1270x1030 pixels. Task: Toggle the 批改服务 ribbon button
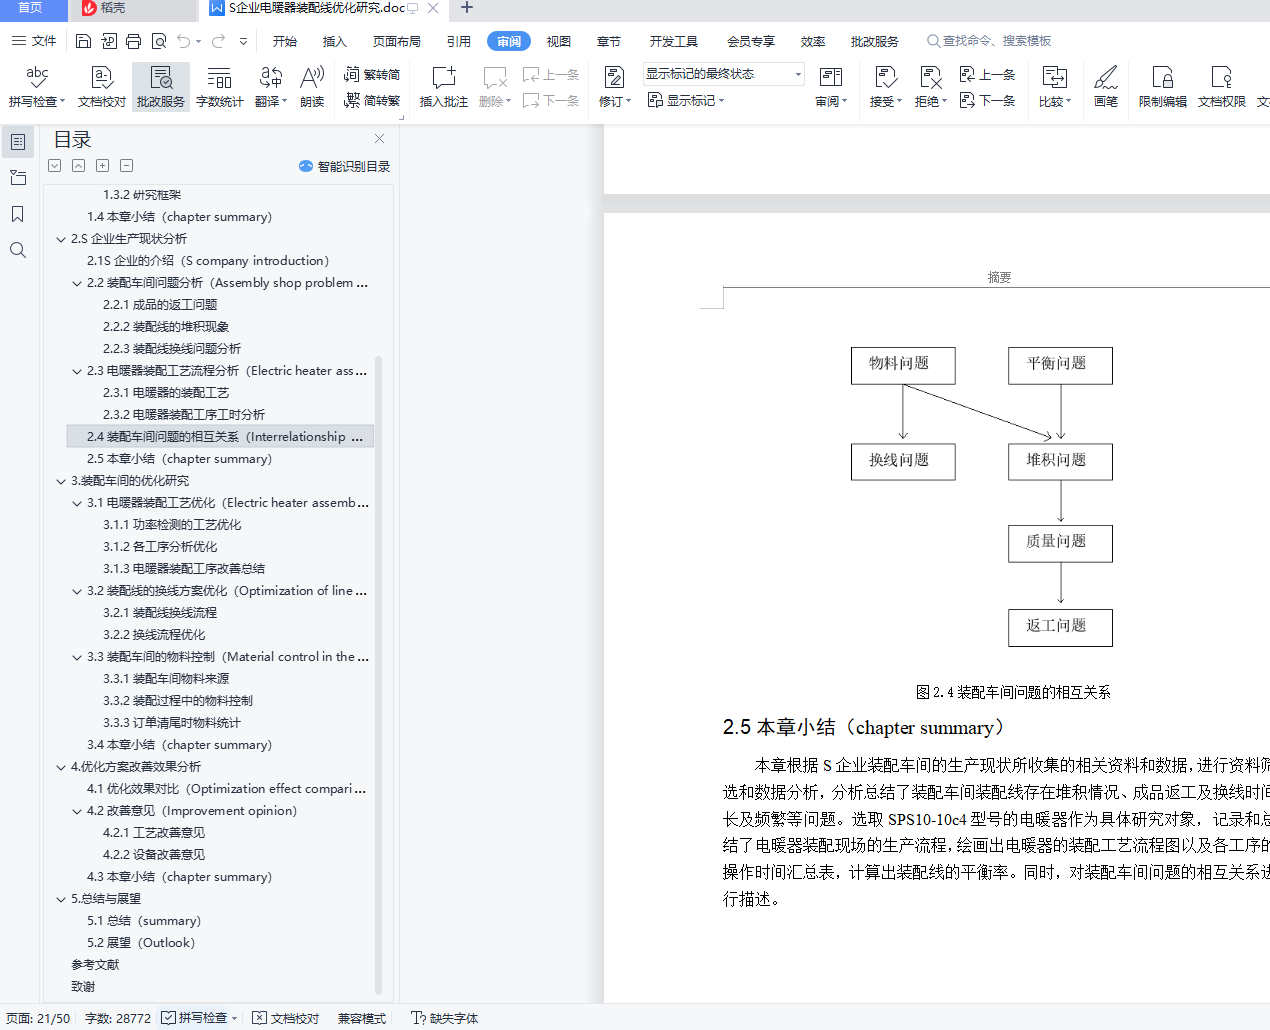coord(161,87)
